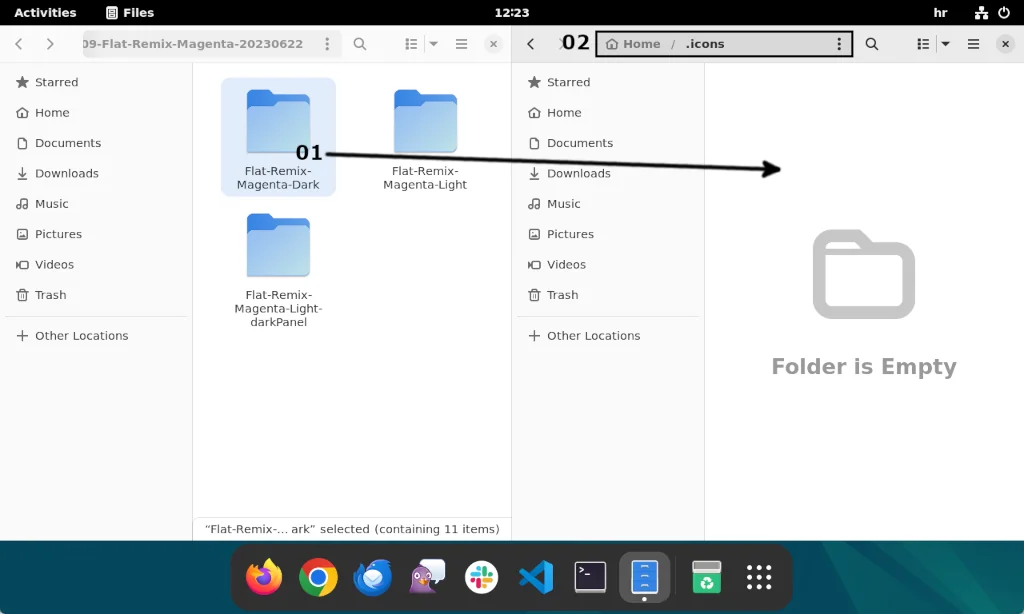The width and height of the screenshot is (1024, 614).
Task: Open the hr keyboard layout menu
Action: coord(940,12)
